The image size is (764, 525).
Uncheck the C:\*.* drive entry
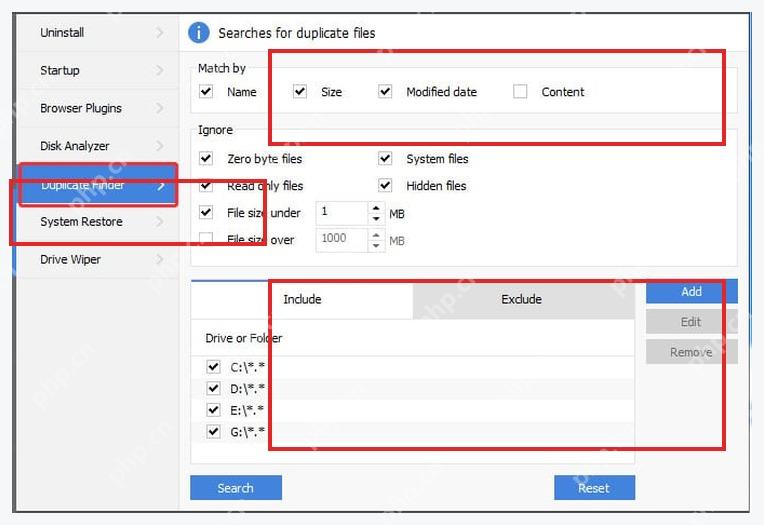pyautogui.click(x=213, y=367)
